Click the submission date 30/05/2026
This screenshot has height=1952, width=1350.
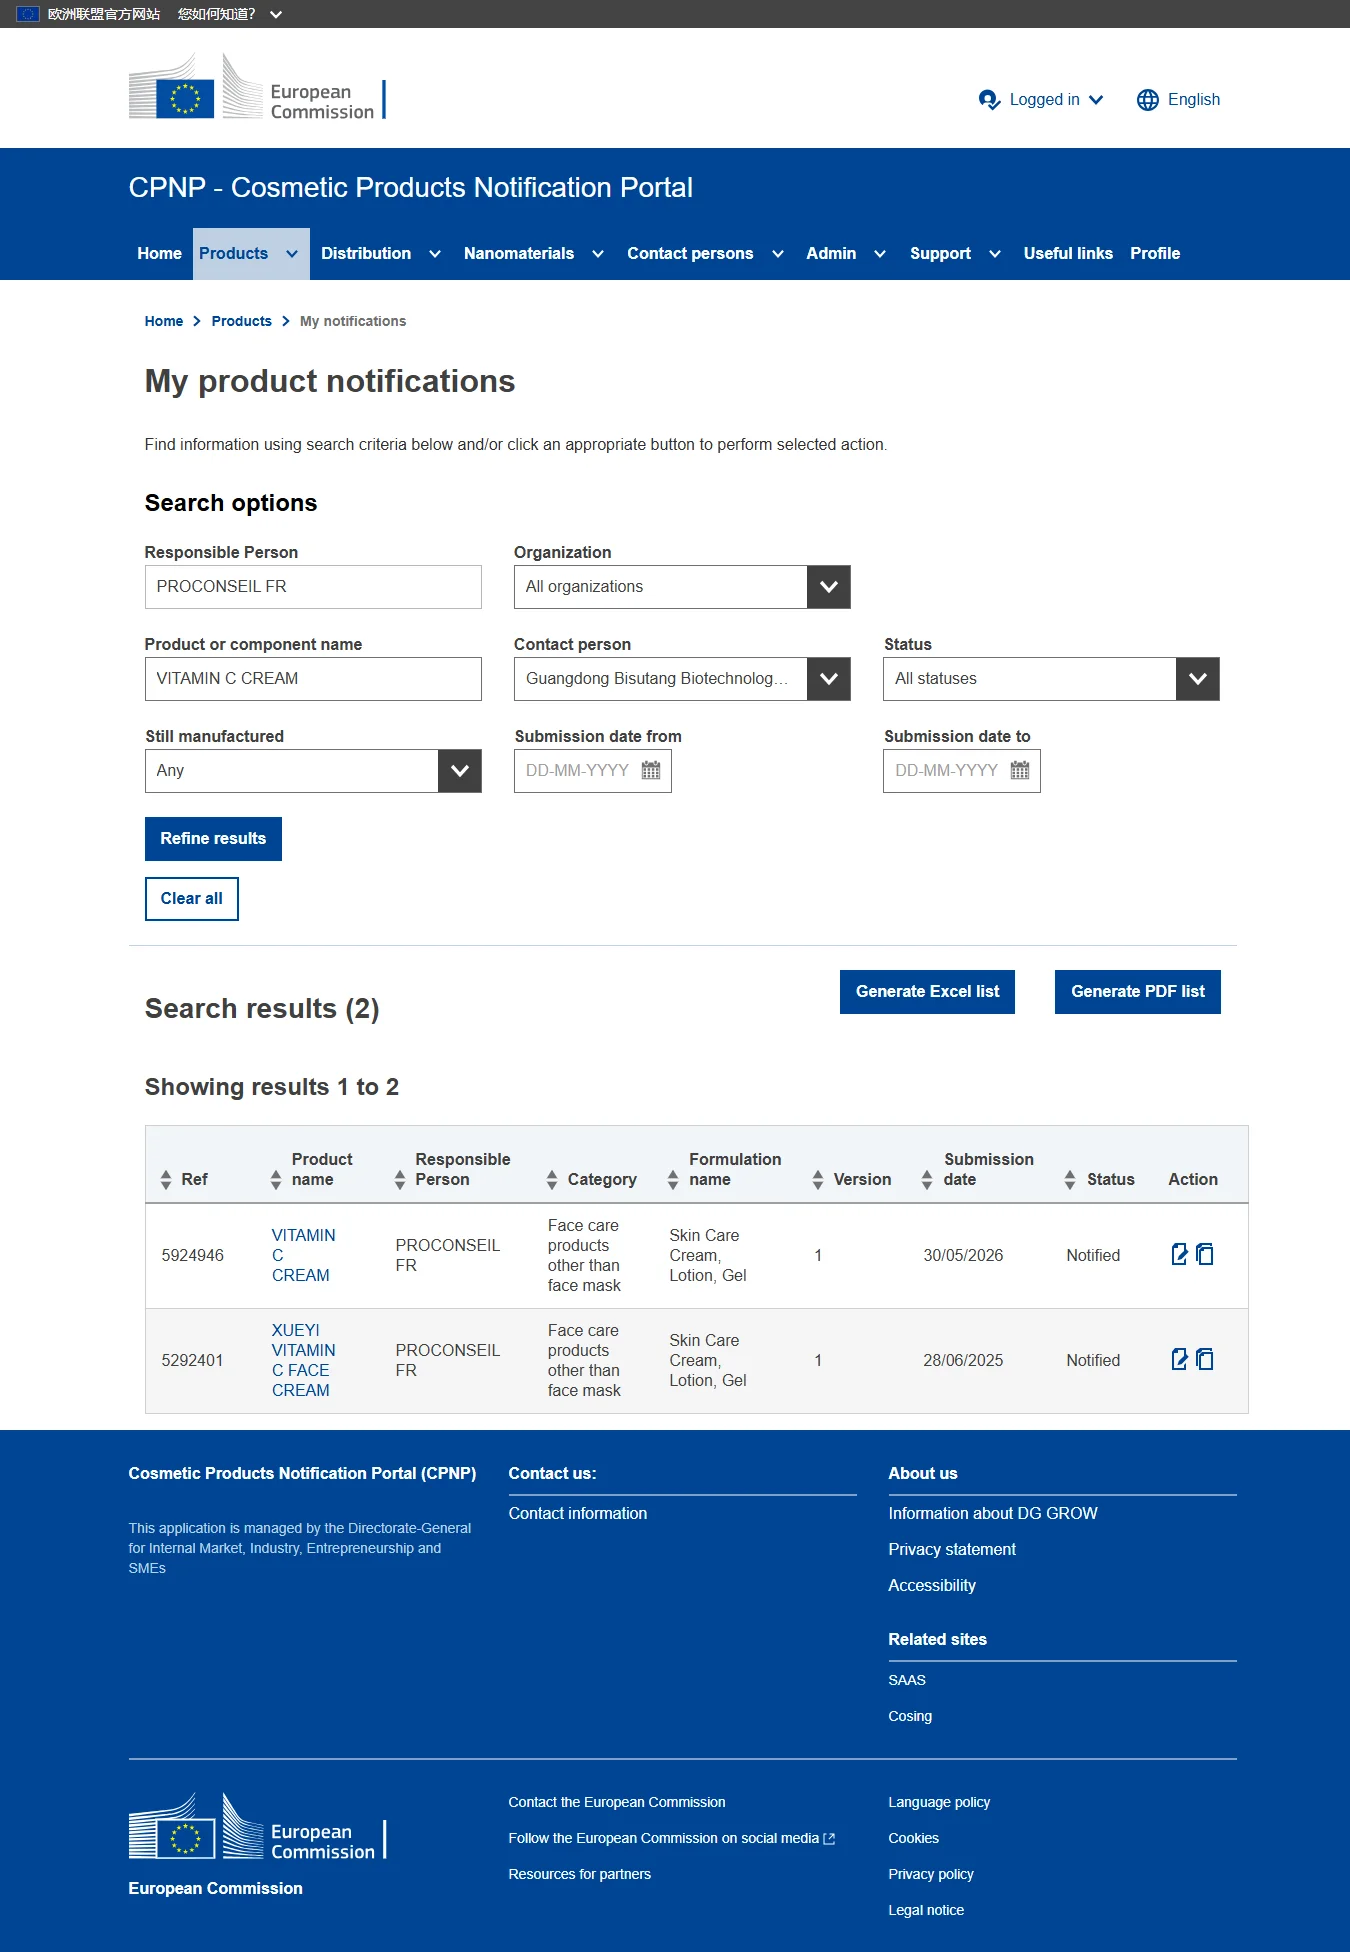coord(963,1255)
